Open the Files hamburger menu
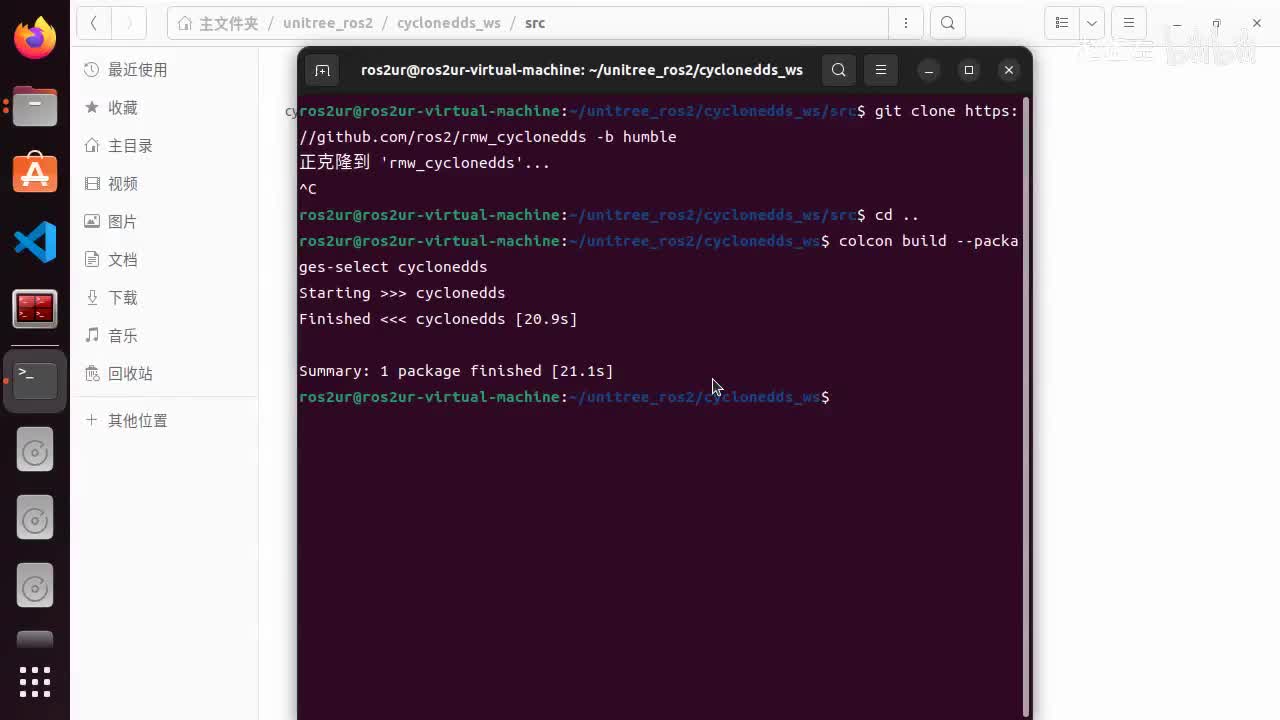 (1129, 23)
